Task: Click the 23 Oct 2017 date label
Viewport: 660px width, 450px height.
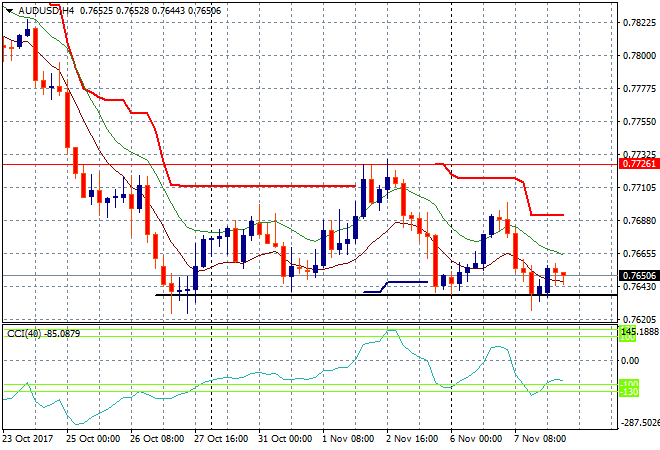Action: pos(28,439)
